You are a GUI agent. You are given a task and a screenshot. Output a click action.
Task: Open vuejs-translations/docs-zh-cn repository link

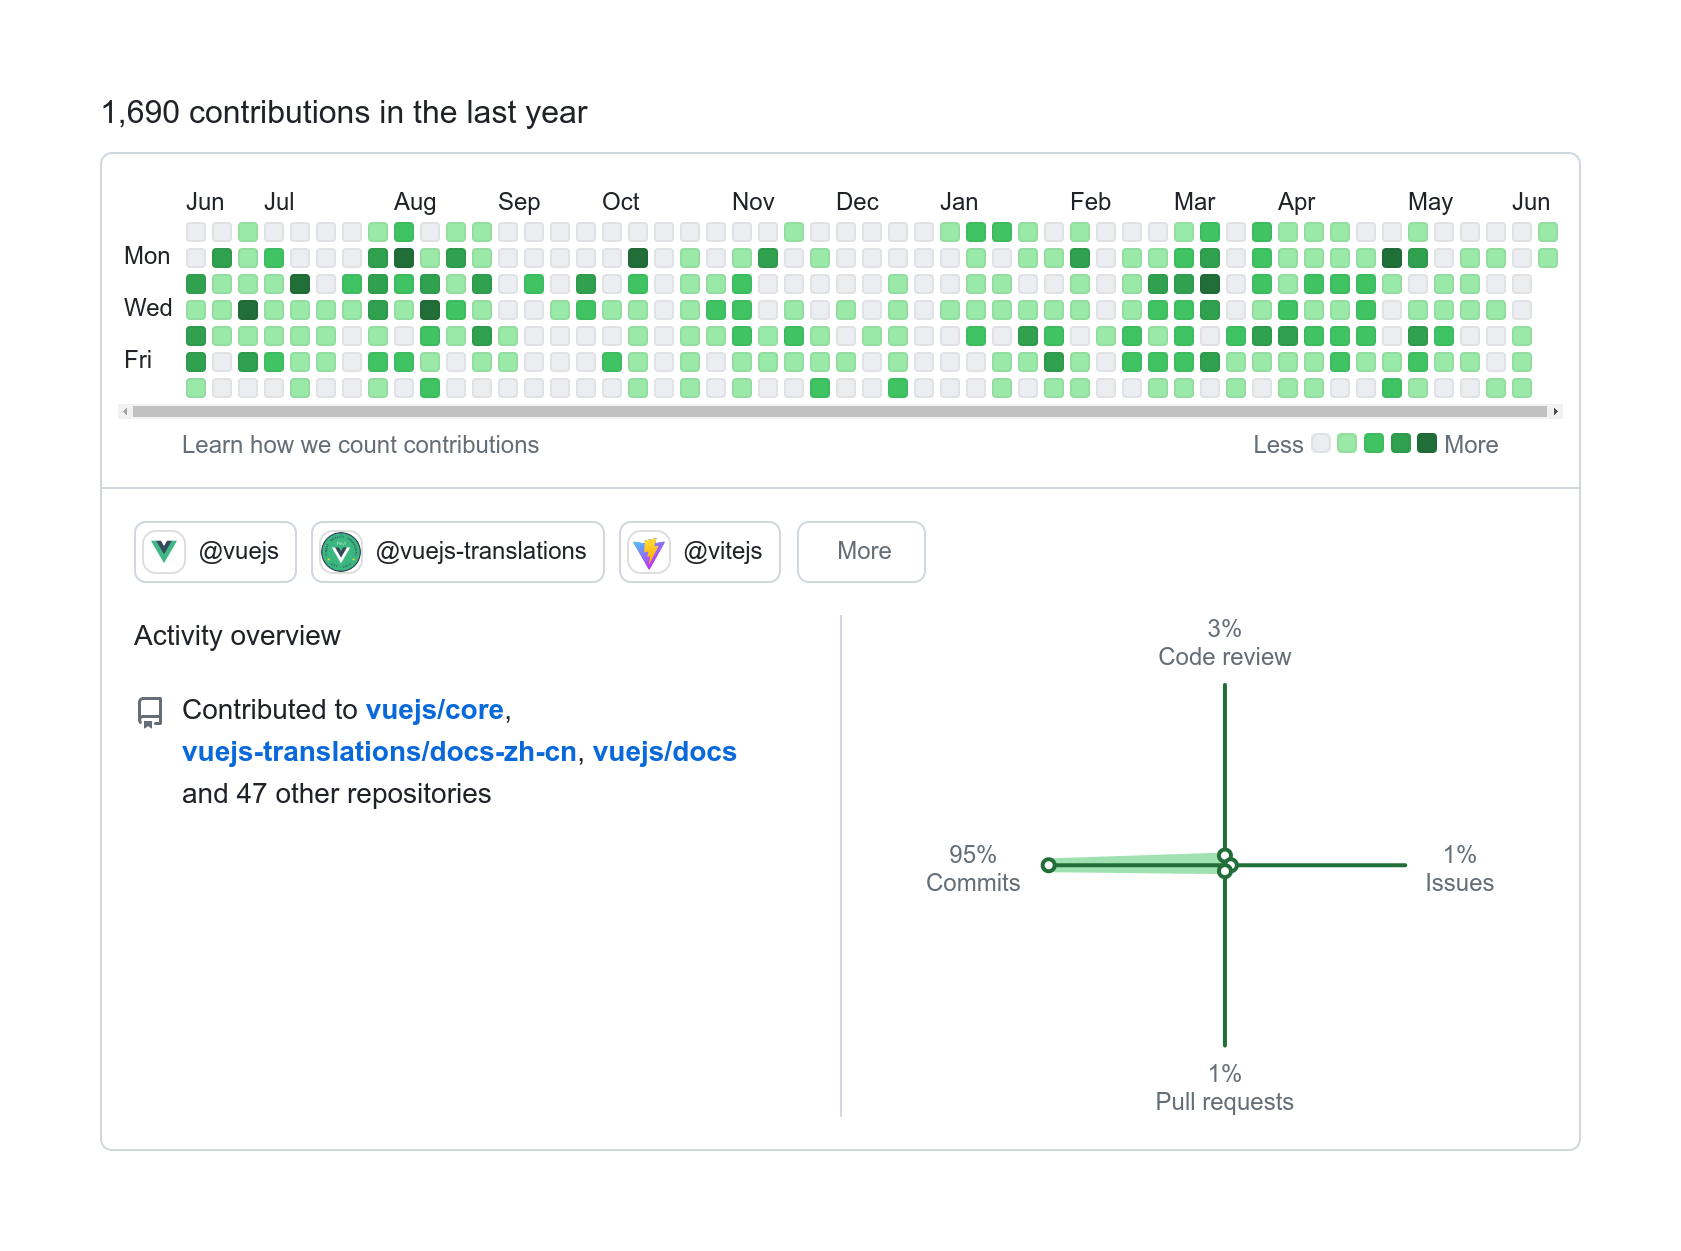[x=379, y=751]
